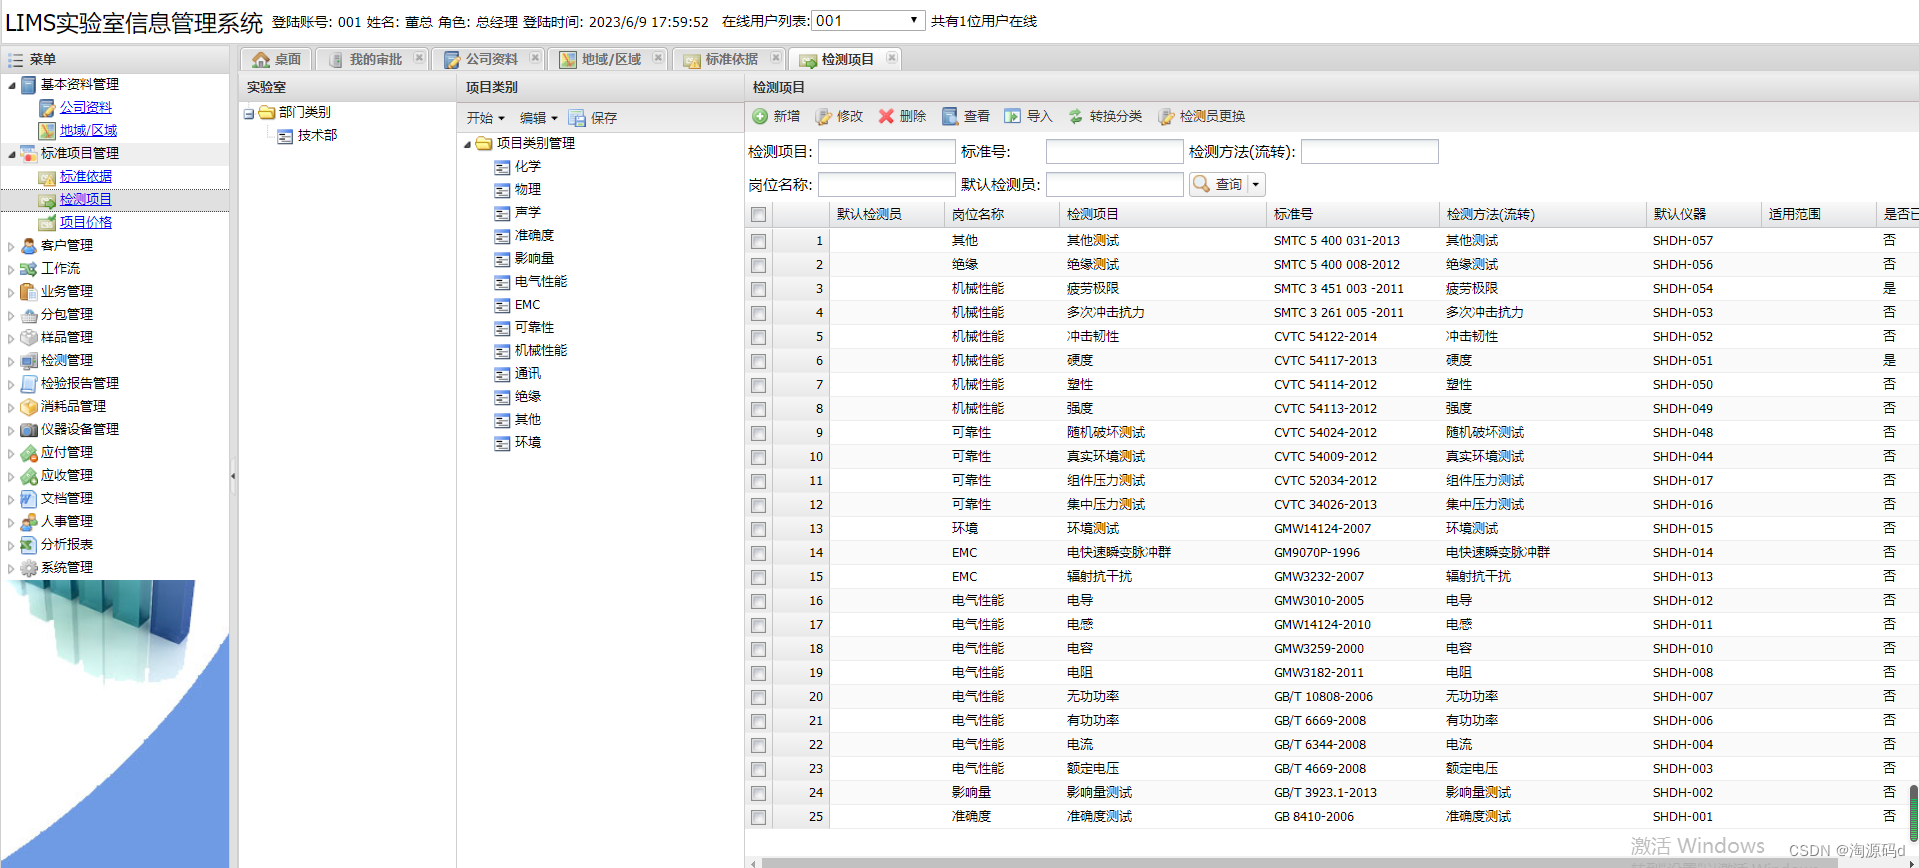Check the row 25 准确度测试 checkbox
This screenshot has height=868, width=1920.
(759, 818)
